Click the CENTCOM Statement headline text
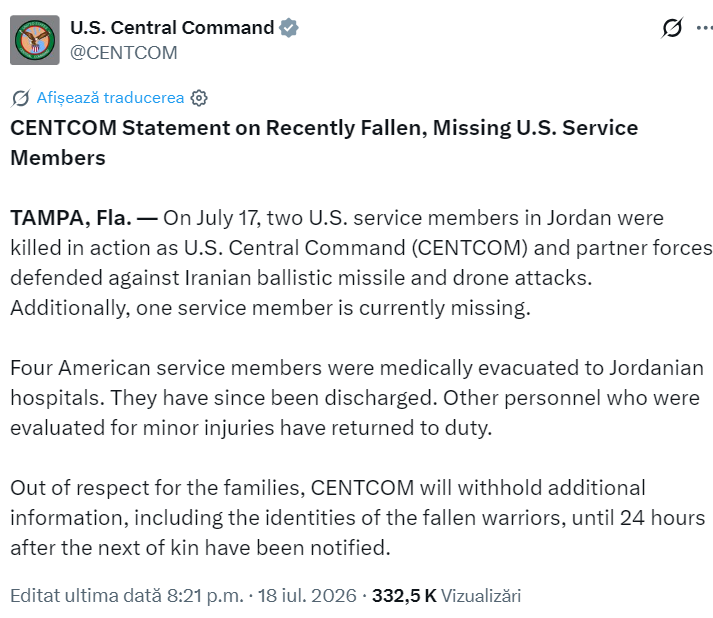713x618 pixels. (324, 143)
